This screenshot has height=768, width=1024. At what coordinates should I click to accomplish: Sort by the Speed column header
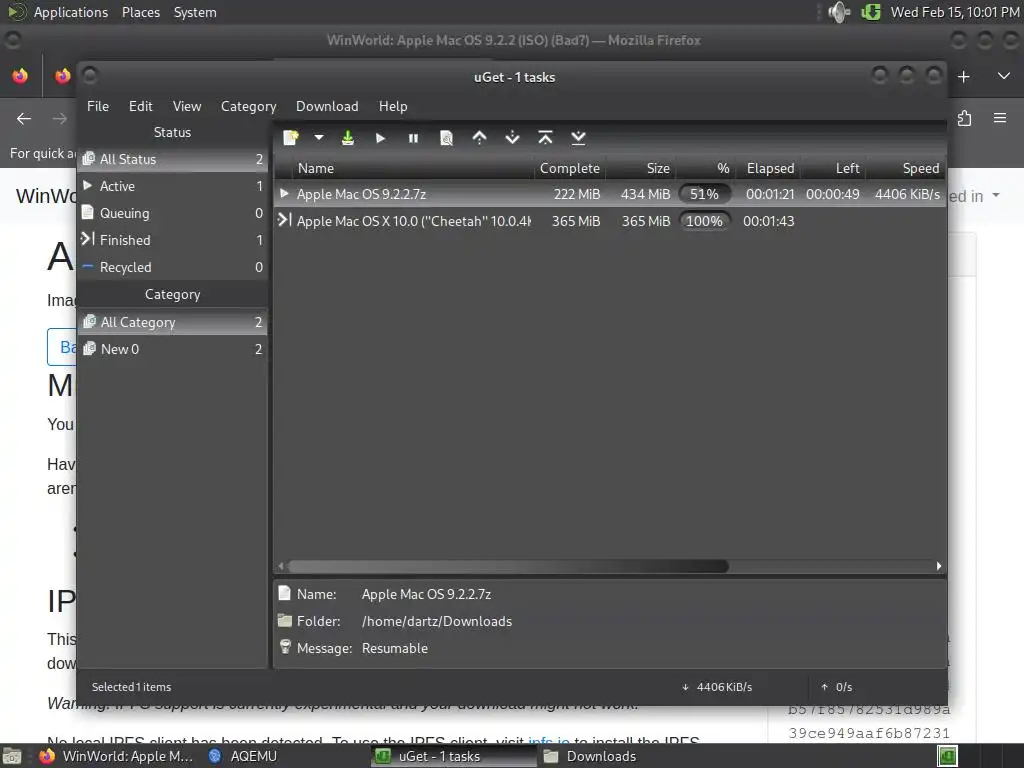(906, 168)
